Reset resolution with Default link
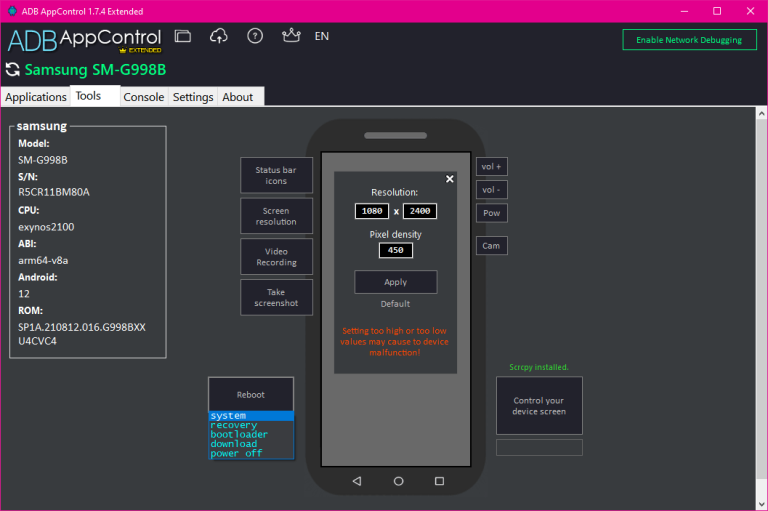The image size is (768, 511). point(395,304)
